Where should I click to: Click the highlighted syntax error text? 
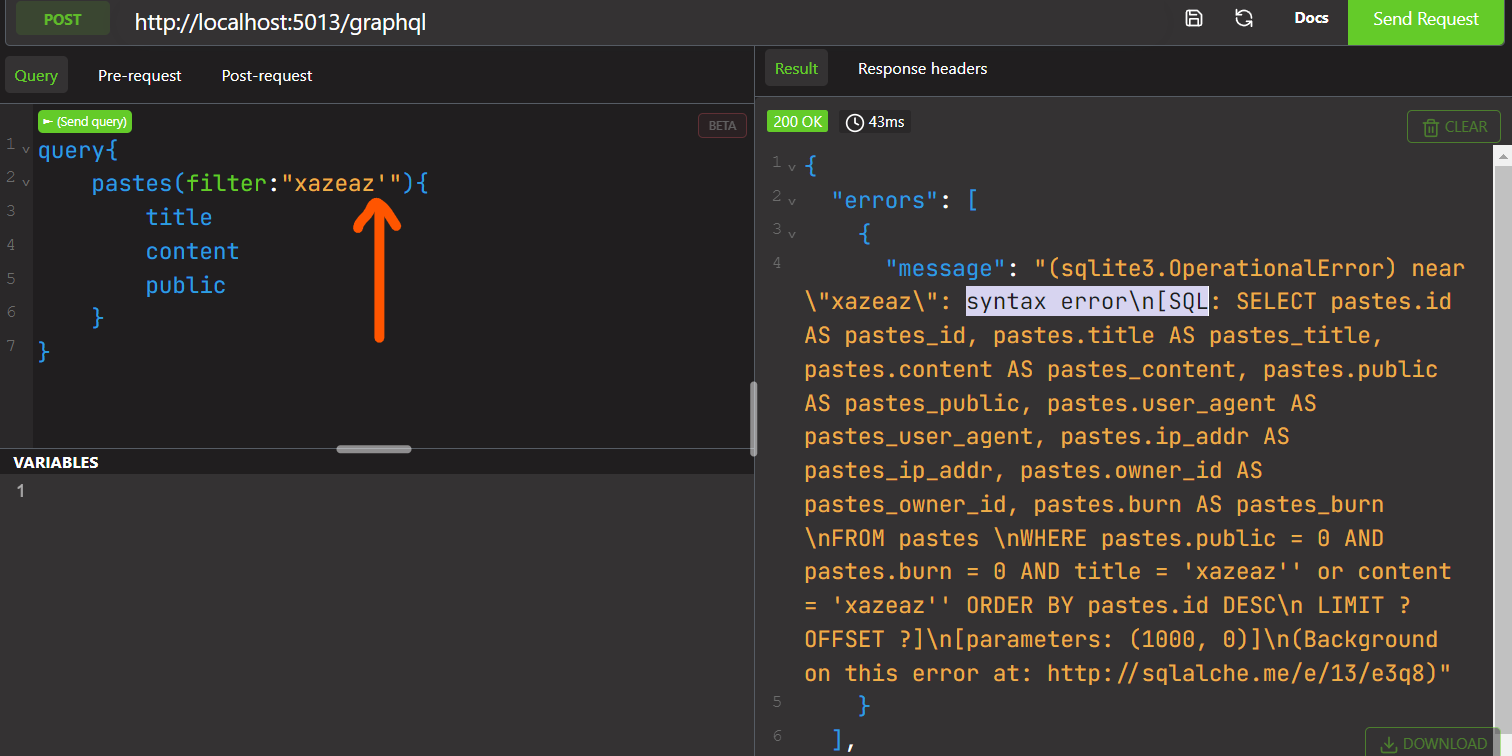pos(1088,301)
